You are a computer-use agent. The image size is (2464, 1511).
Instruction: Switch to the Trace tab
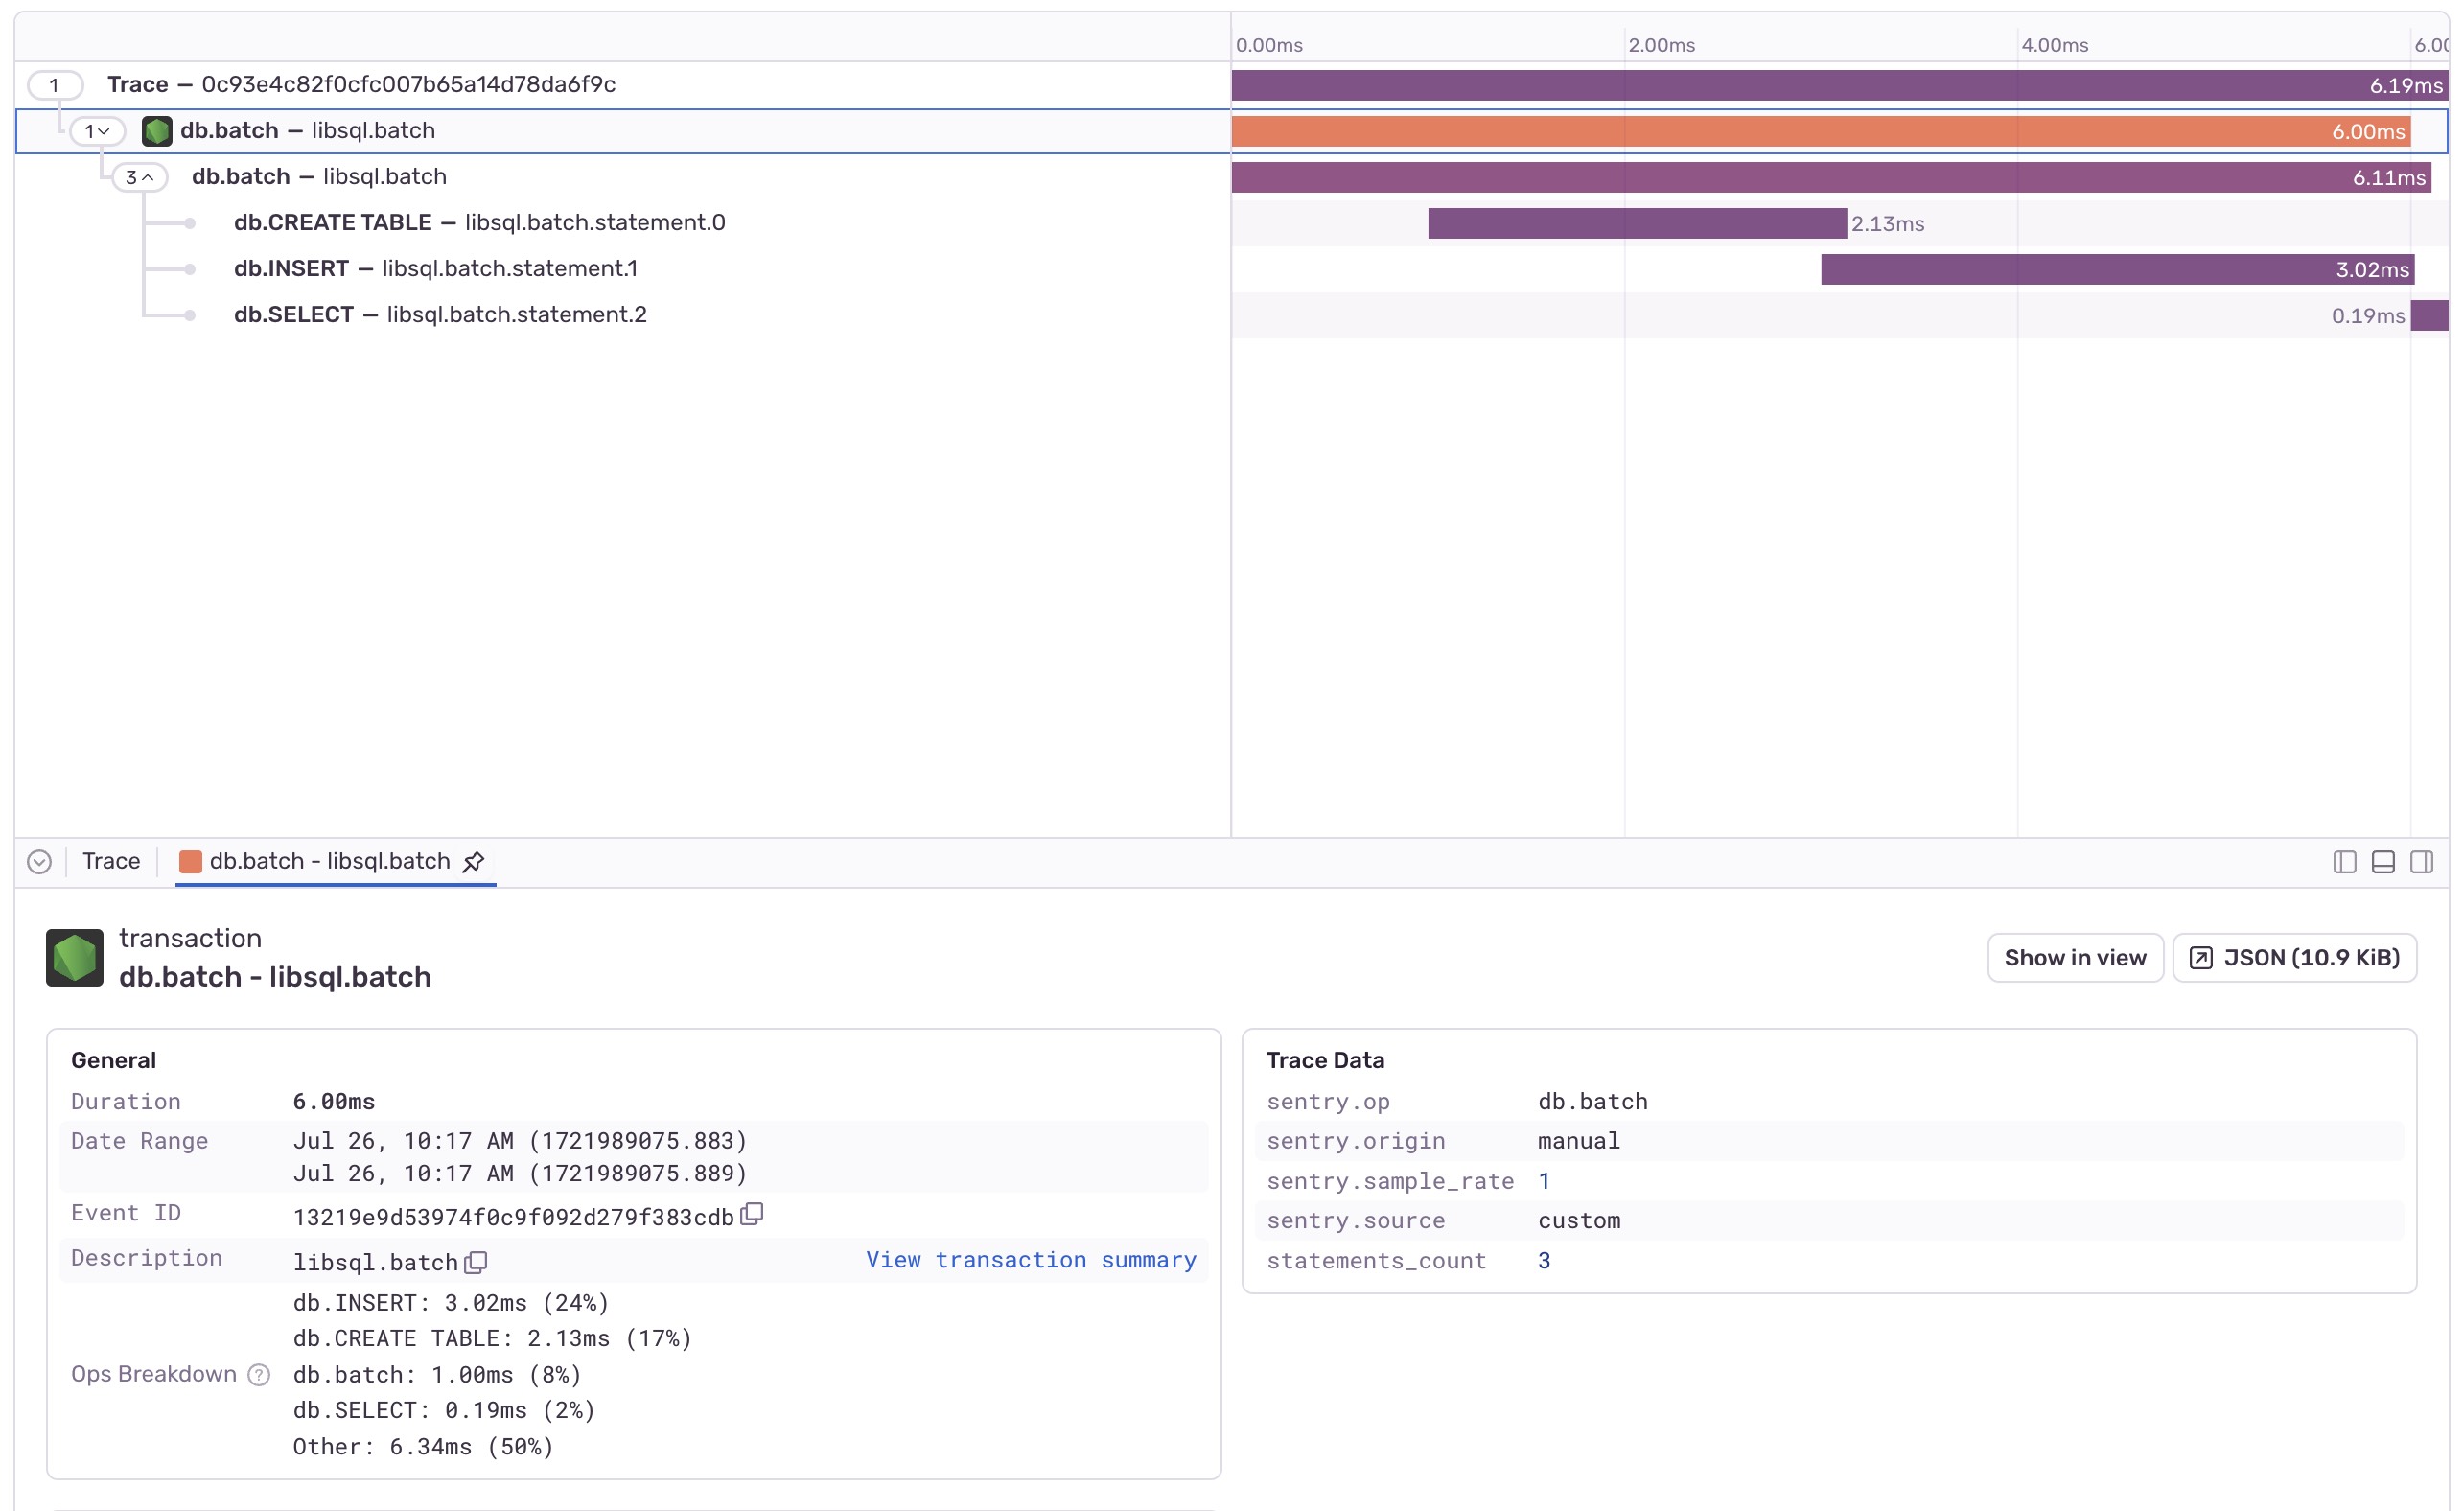[111, 861]
